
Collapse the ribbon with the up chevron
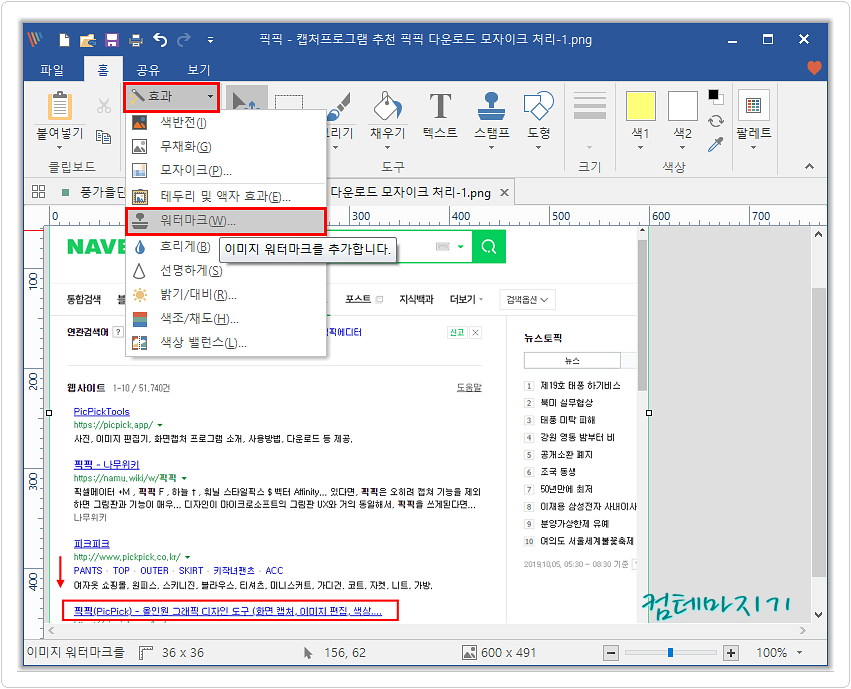tap(809, 167)
